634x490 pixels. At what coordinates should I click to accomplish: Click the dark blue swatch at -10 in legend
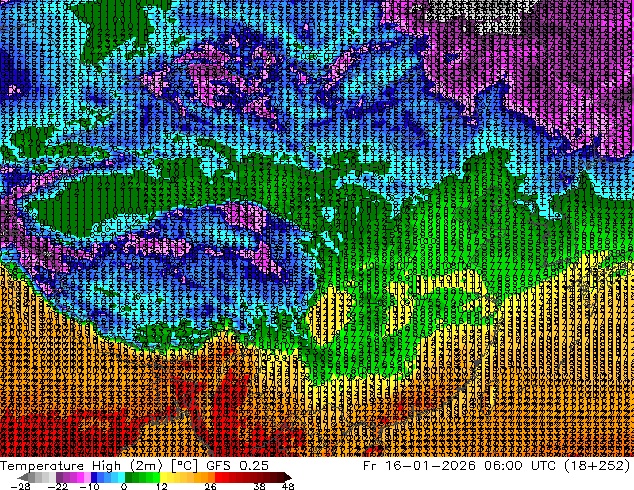tap(94, 477)
